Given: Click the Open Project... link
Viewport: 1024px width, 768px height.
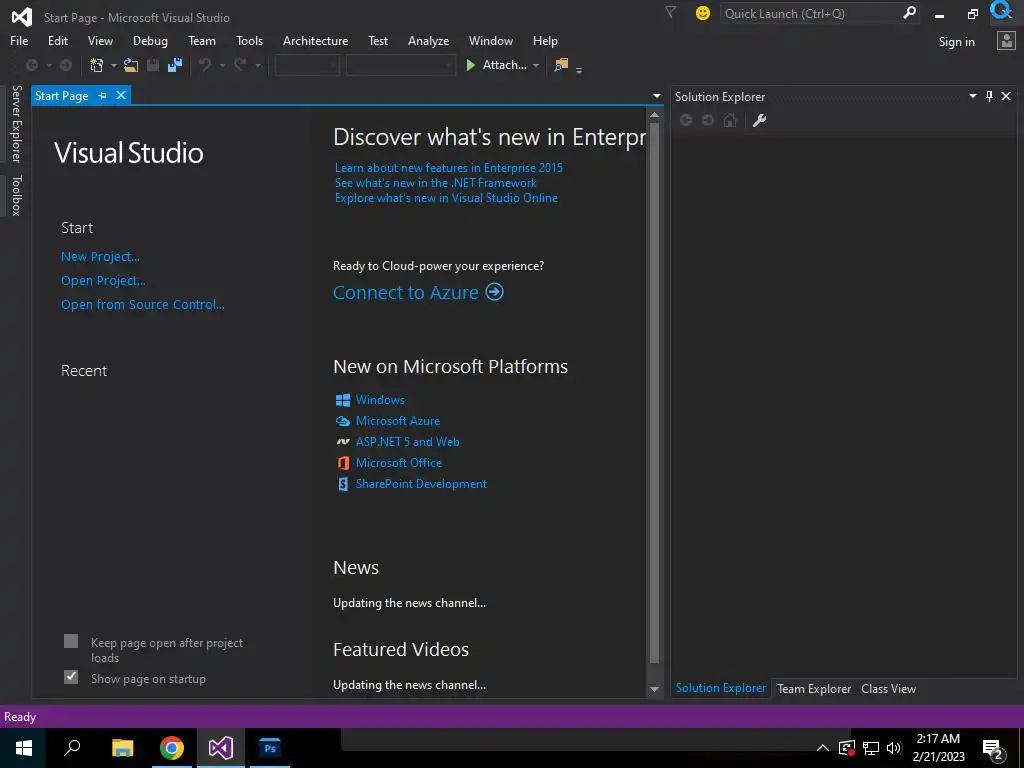Looking at the screenshot, I should coord(103,281).
